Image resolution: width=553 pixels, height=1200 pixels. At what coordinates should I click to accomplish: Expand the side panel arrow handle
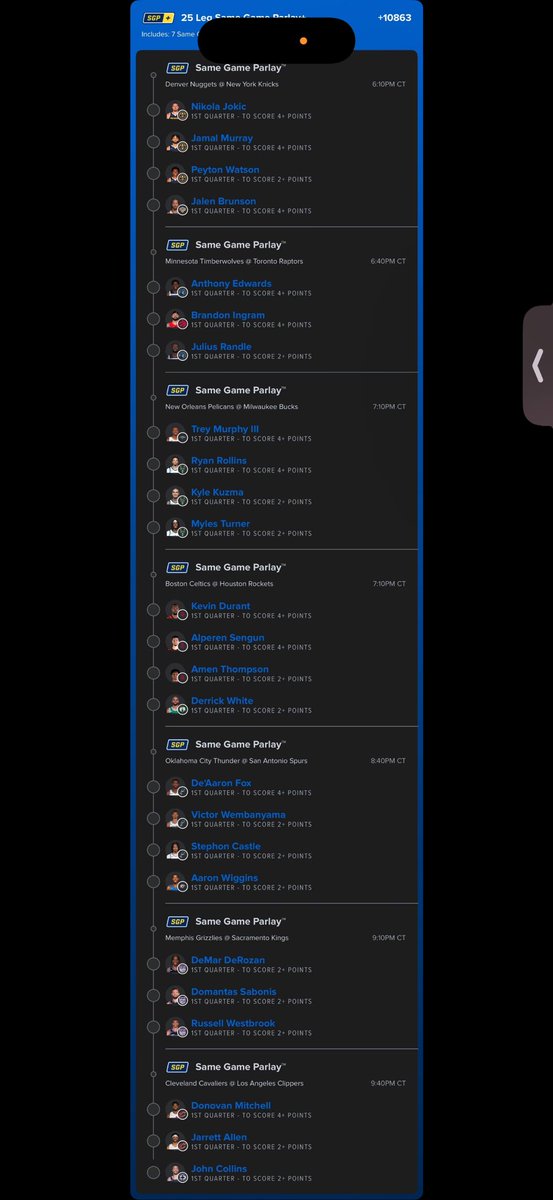pos(538,365)
